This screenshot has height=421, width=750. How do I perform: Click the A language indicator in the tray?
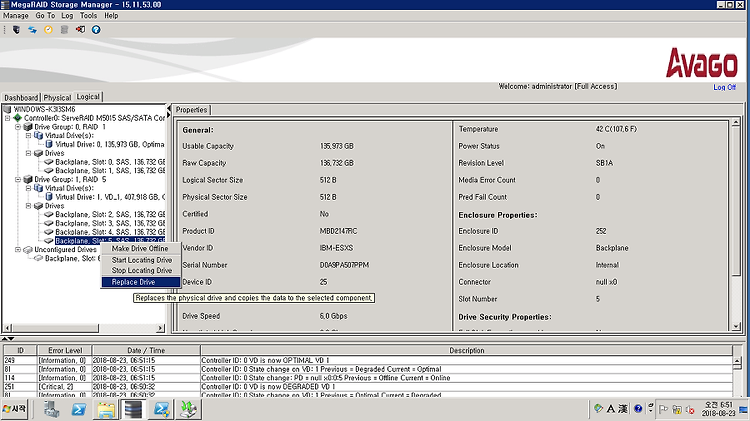[611, 409]
